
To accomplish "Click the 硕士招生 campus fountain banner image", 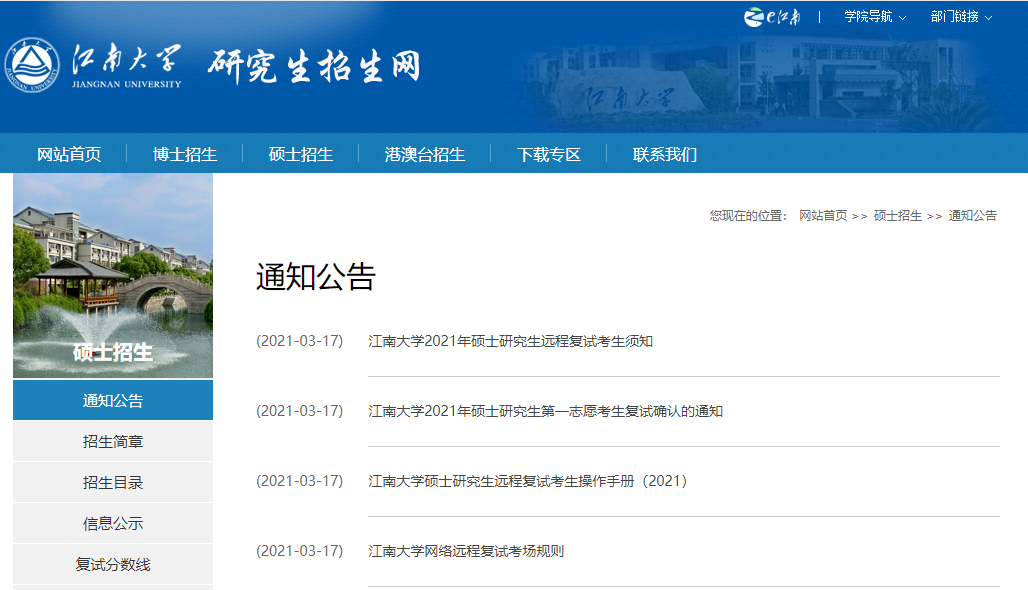I will click(x=113, y=275).
